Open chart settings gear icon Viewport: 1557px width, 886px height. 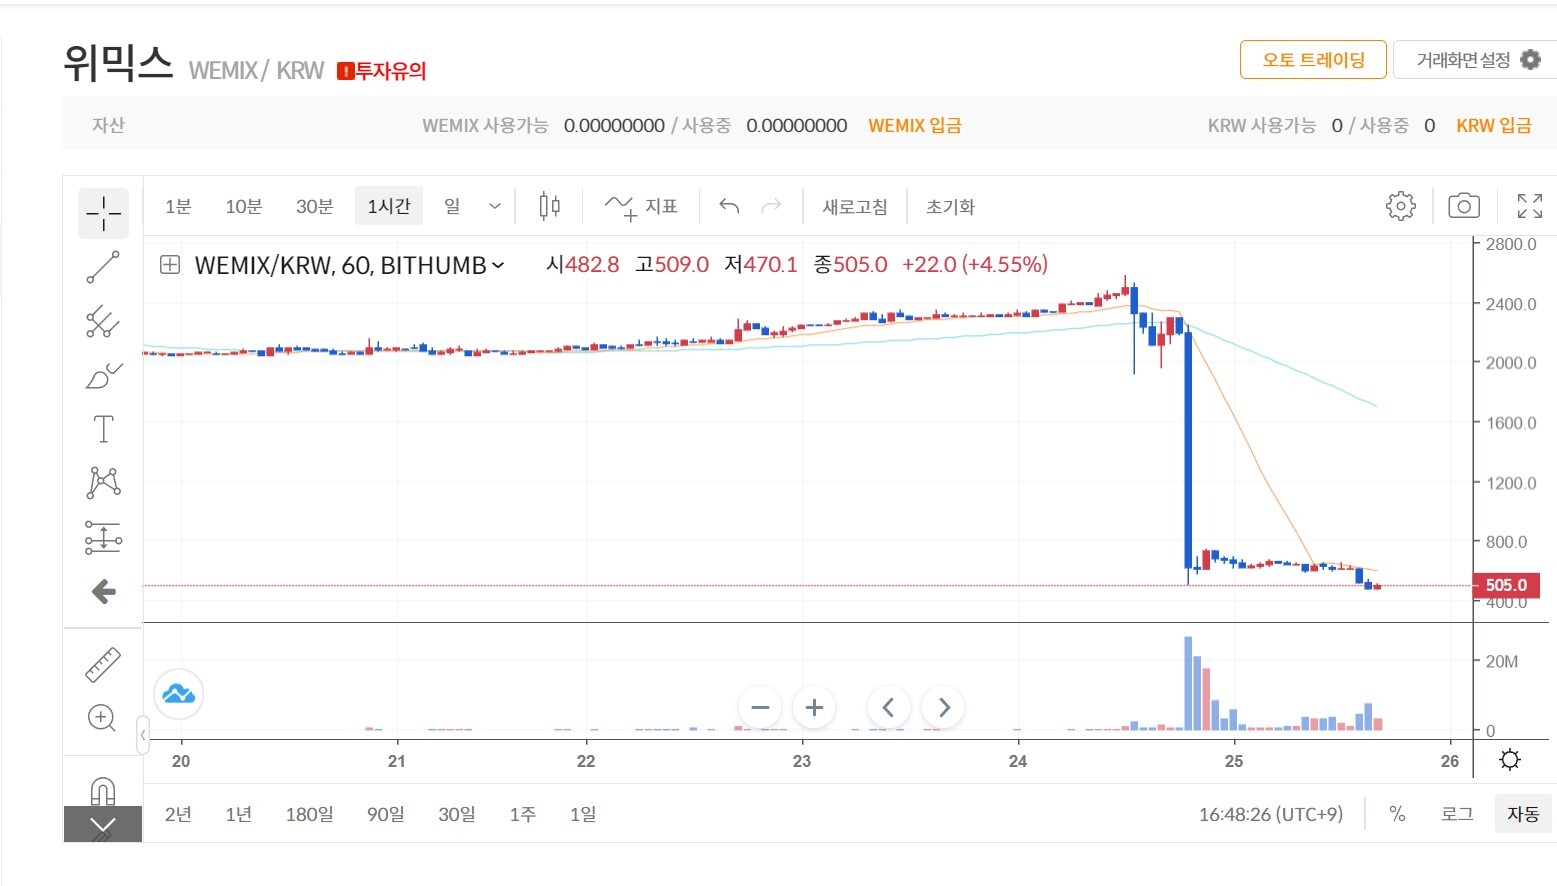pyautogui.click(x=1401, y=206)
